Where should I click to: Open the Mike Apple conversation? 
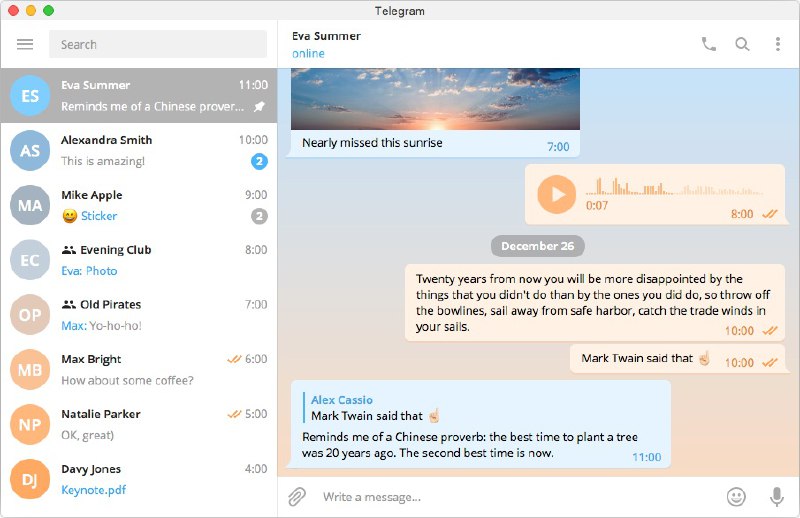[x=139, y=205]
